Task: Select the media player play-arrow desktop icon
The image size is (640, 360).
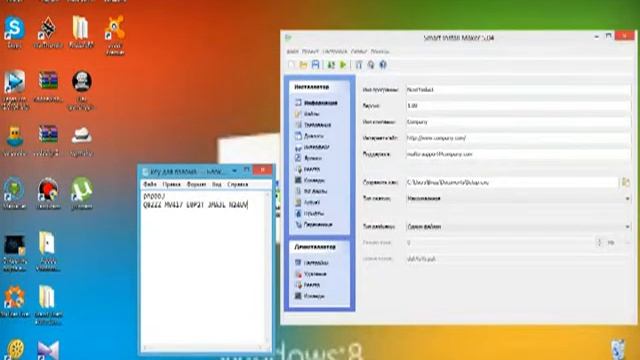Action: click(x=15, y=90)
